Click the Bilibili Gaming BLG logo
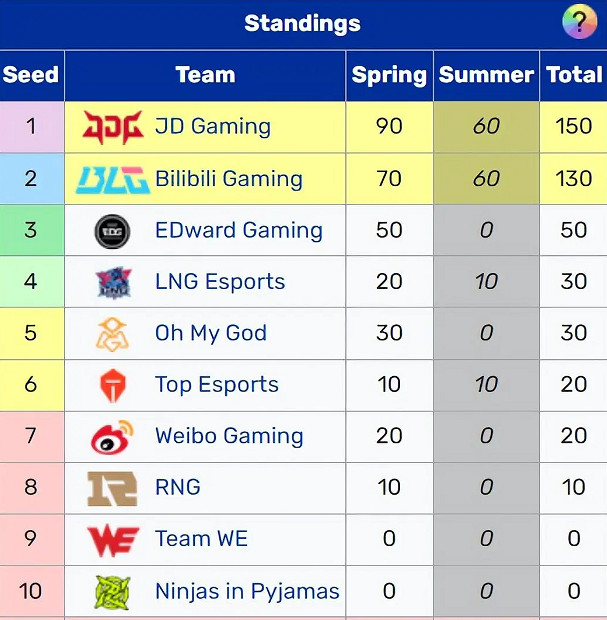 [x=113, y=179]
